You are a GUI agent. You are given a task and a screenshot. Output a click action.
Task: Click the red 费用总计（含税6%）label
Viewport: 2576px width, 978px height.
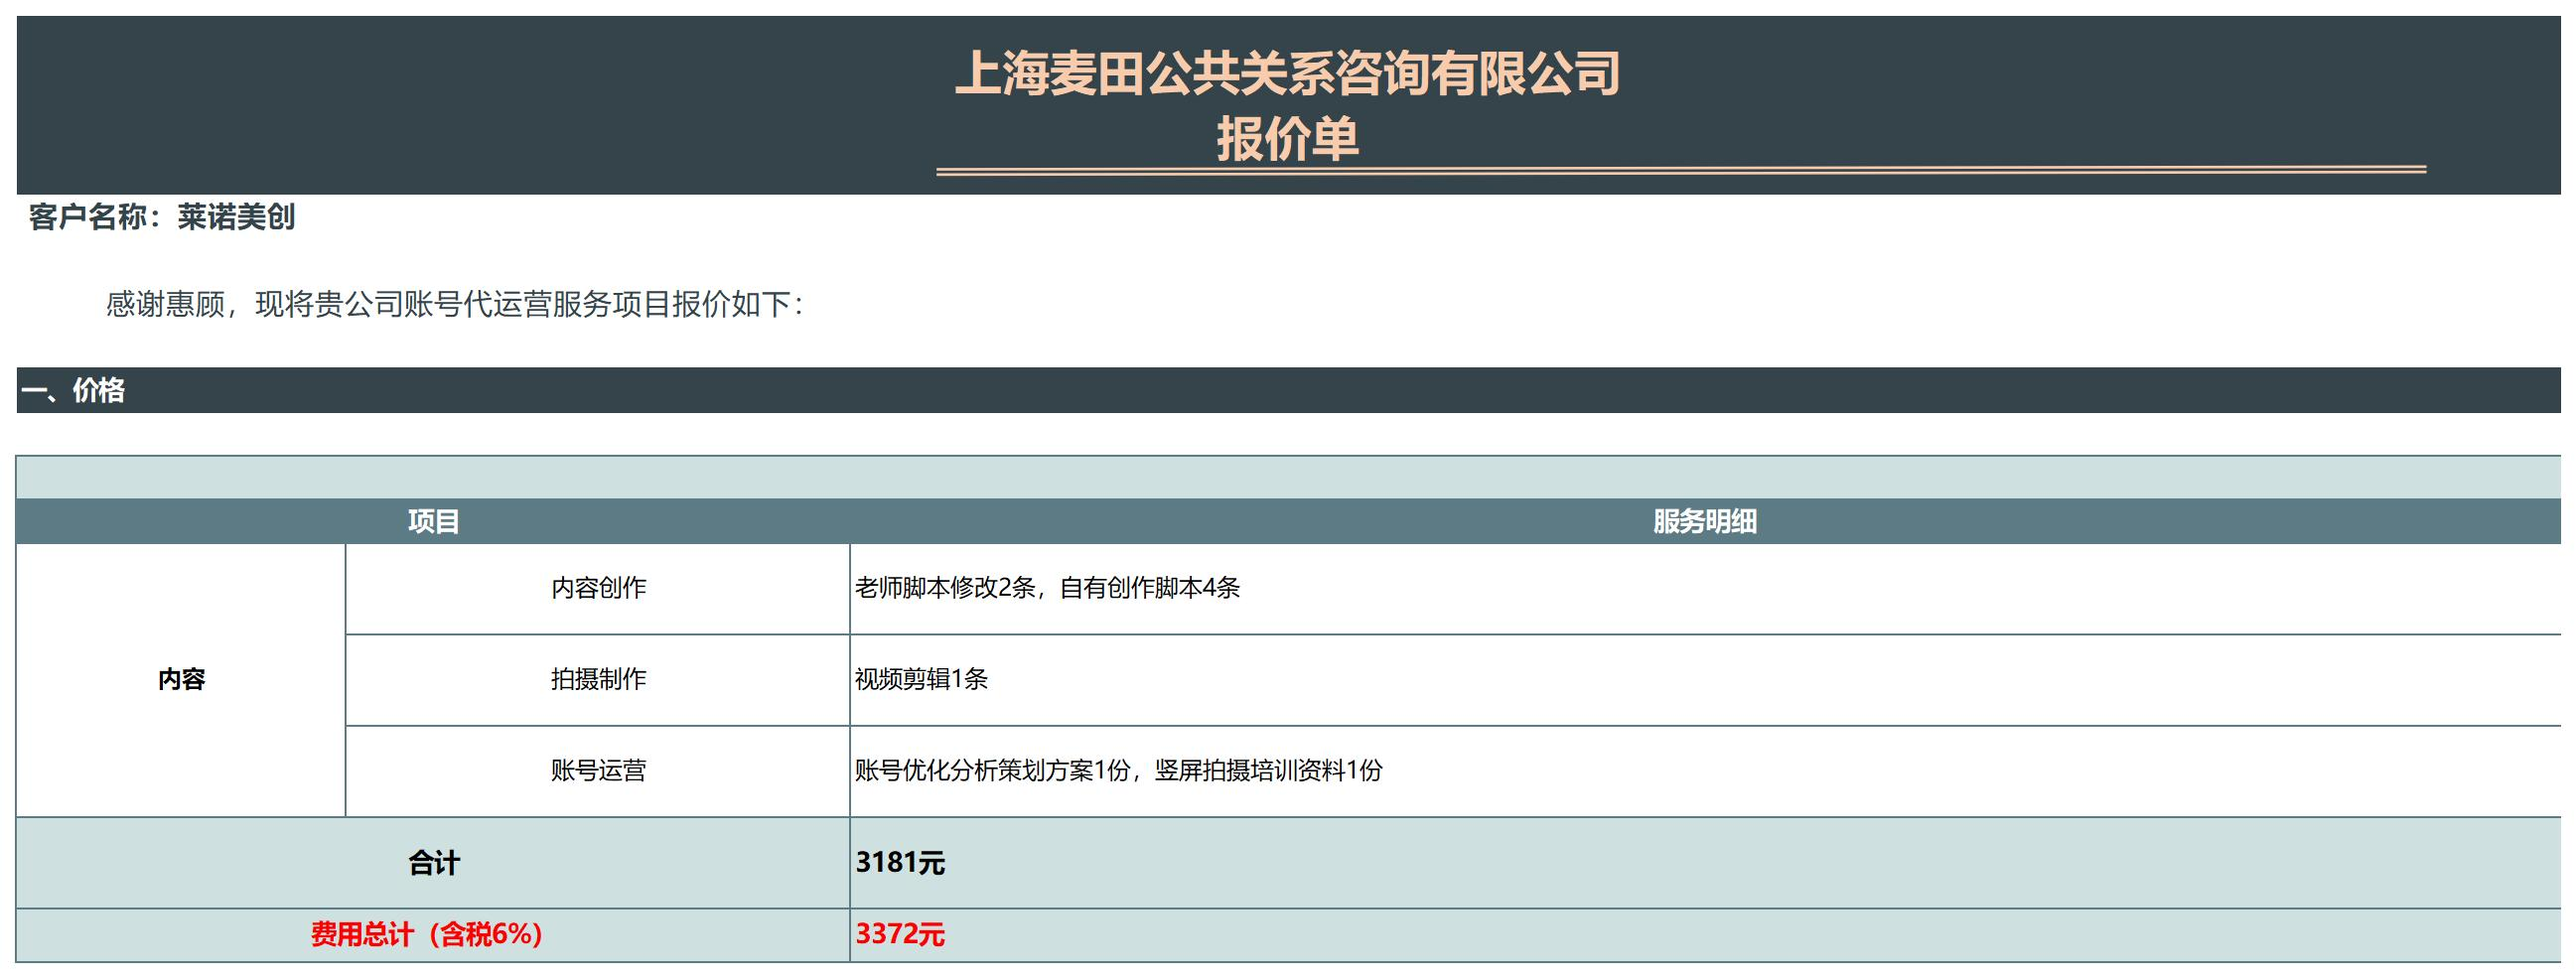pos(427,935)
